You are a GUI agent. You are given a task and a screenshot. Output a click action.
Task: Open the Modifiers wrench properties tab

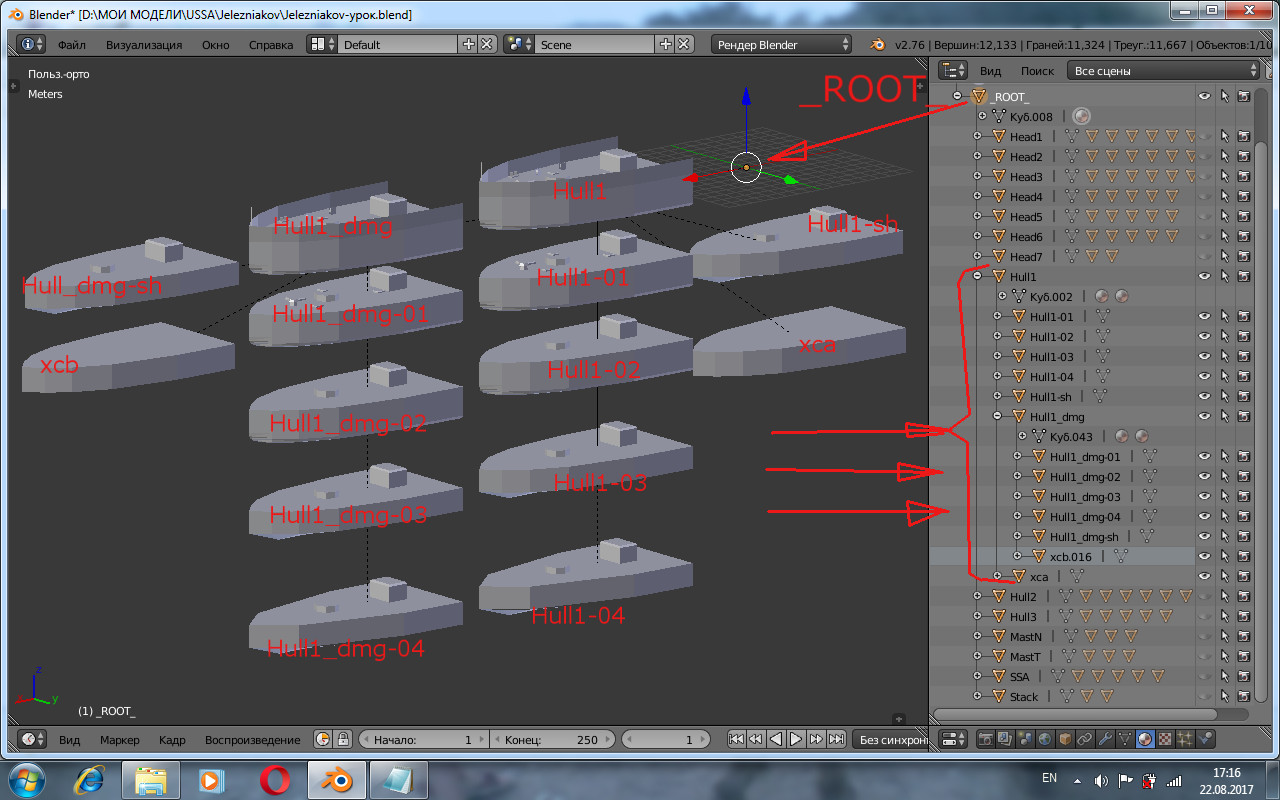coord(1105,740)
